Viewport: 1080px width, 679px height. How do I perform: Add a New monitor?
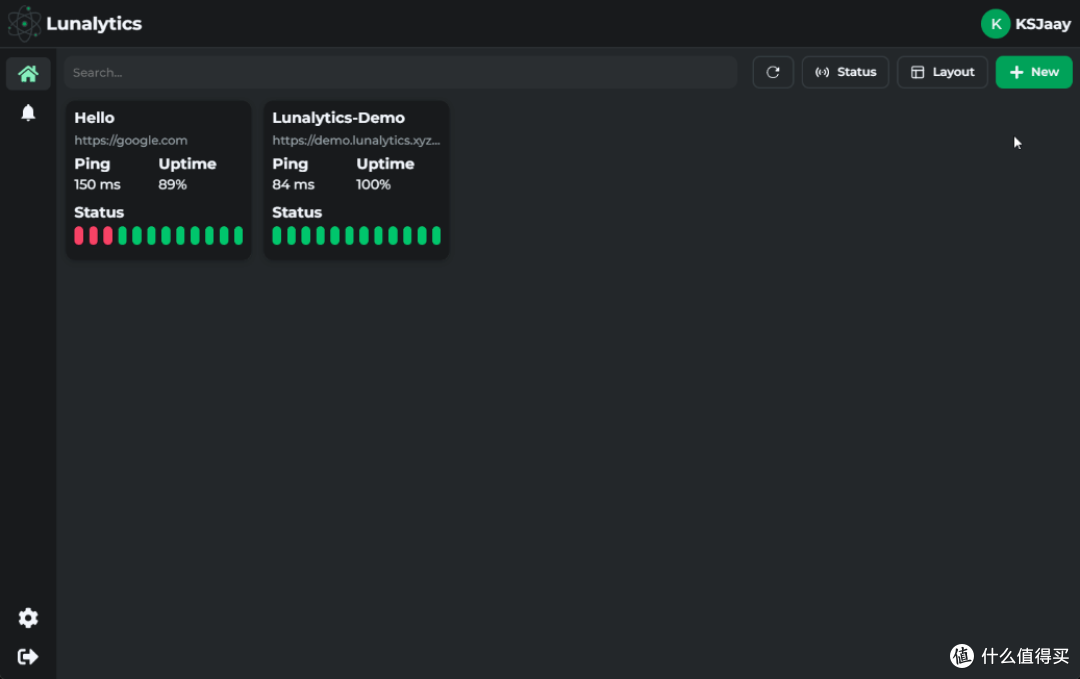pyautogui.click(x=1034, y=72)
